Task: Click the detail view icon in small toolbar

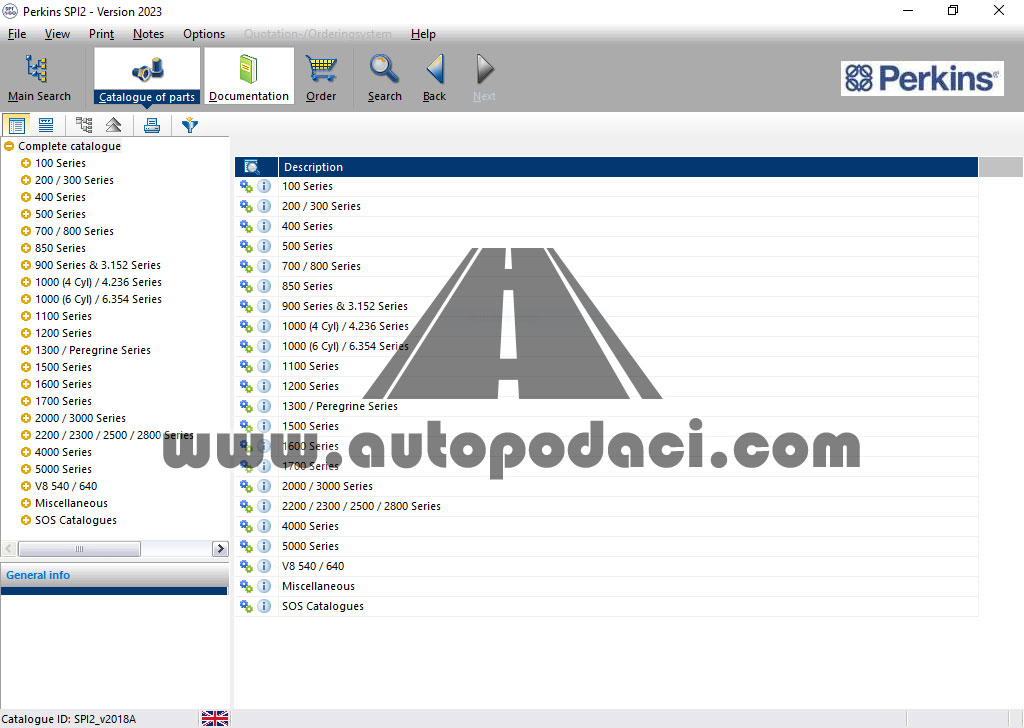Action: click(x=46, y=124)
